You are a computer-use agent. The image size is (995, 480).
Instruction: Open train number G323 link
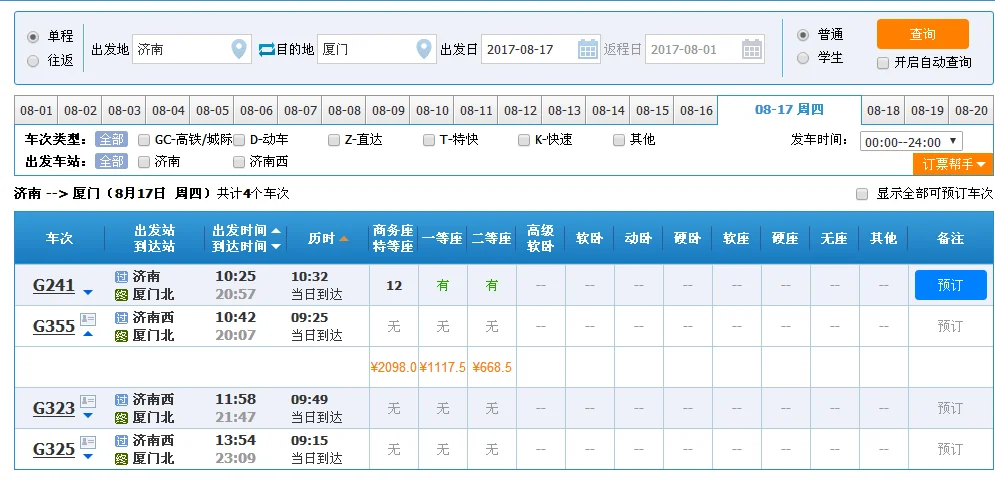(x=54, y=408)
